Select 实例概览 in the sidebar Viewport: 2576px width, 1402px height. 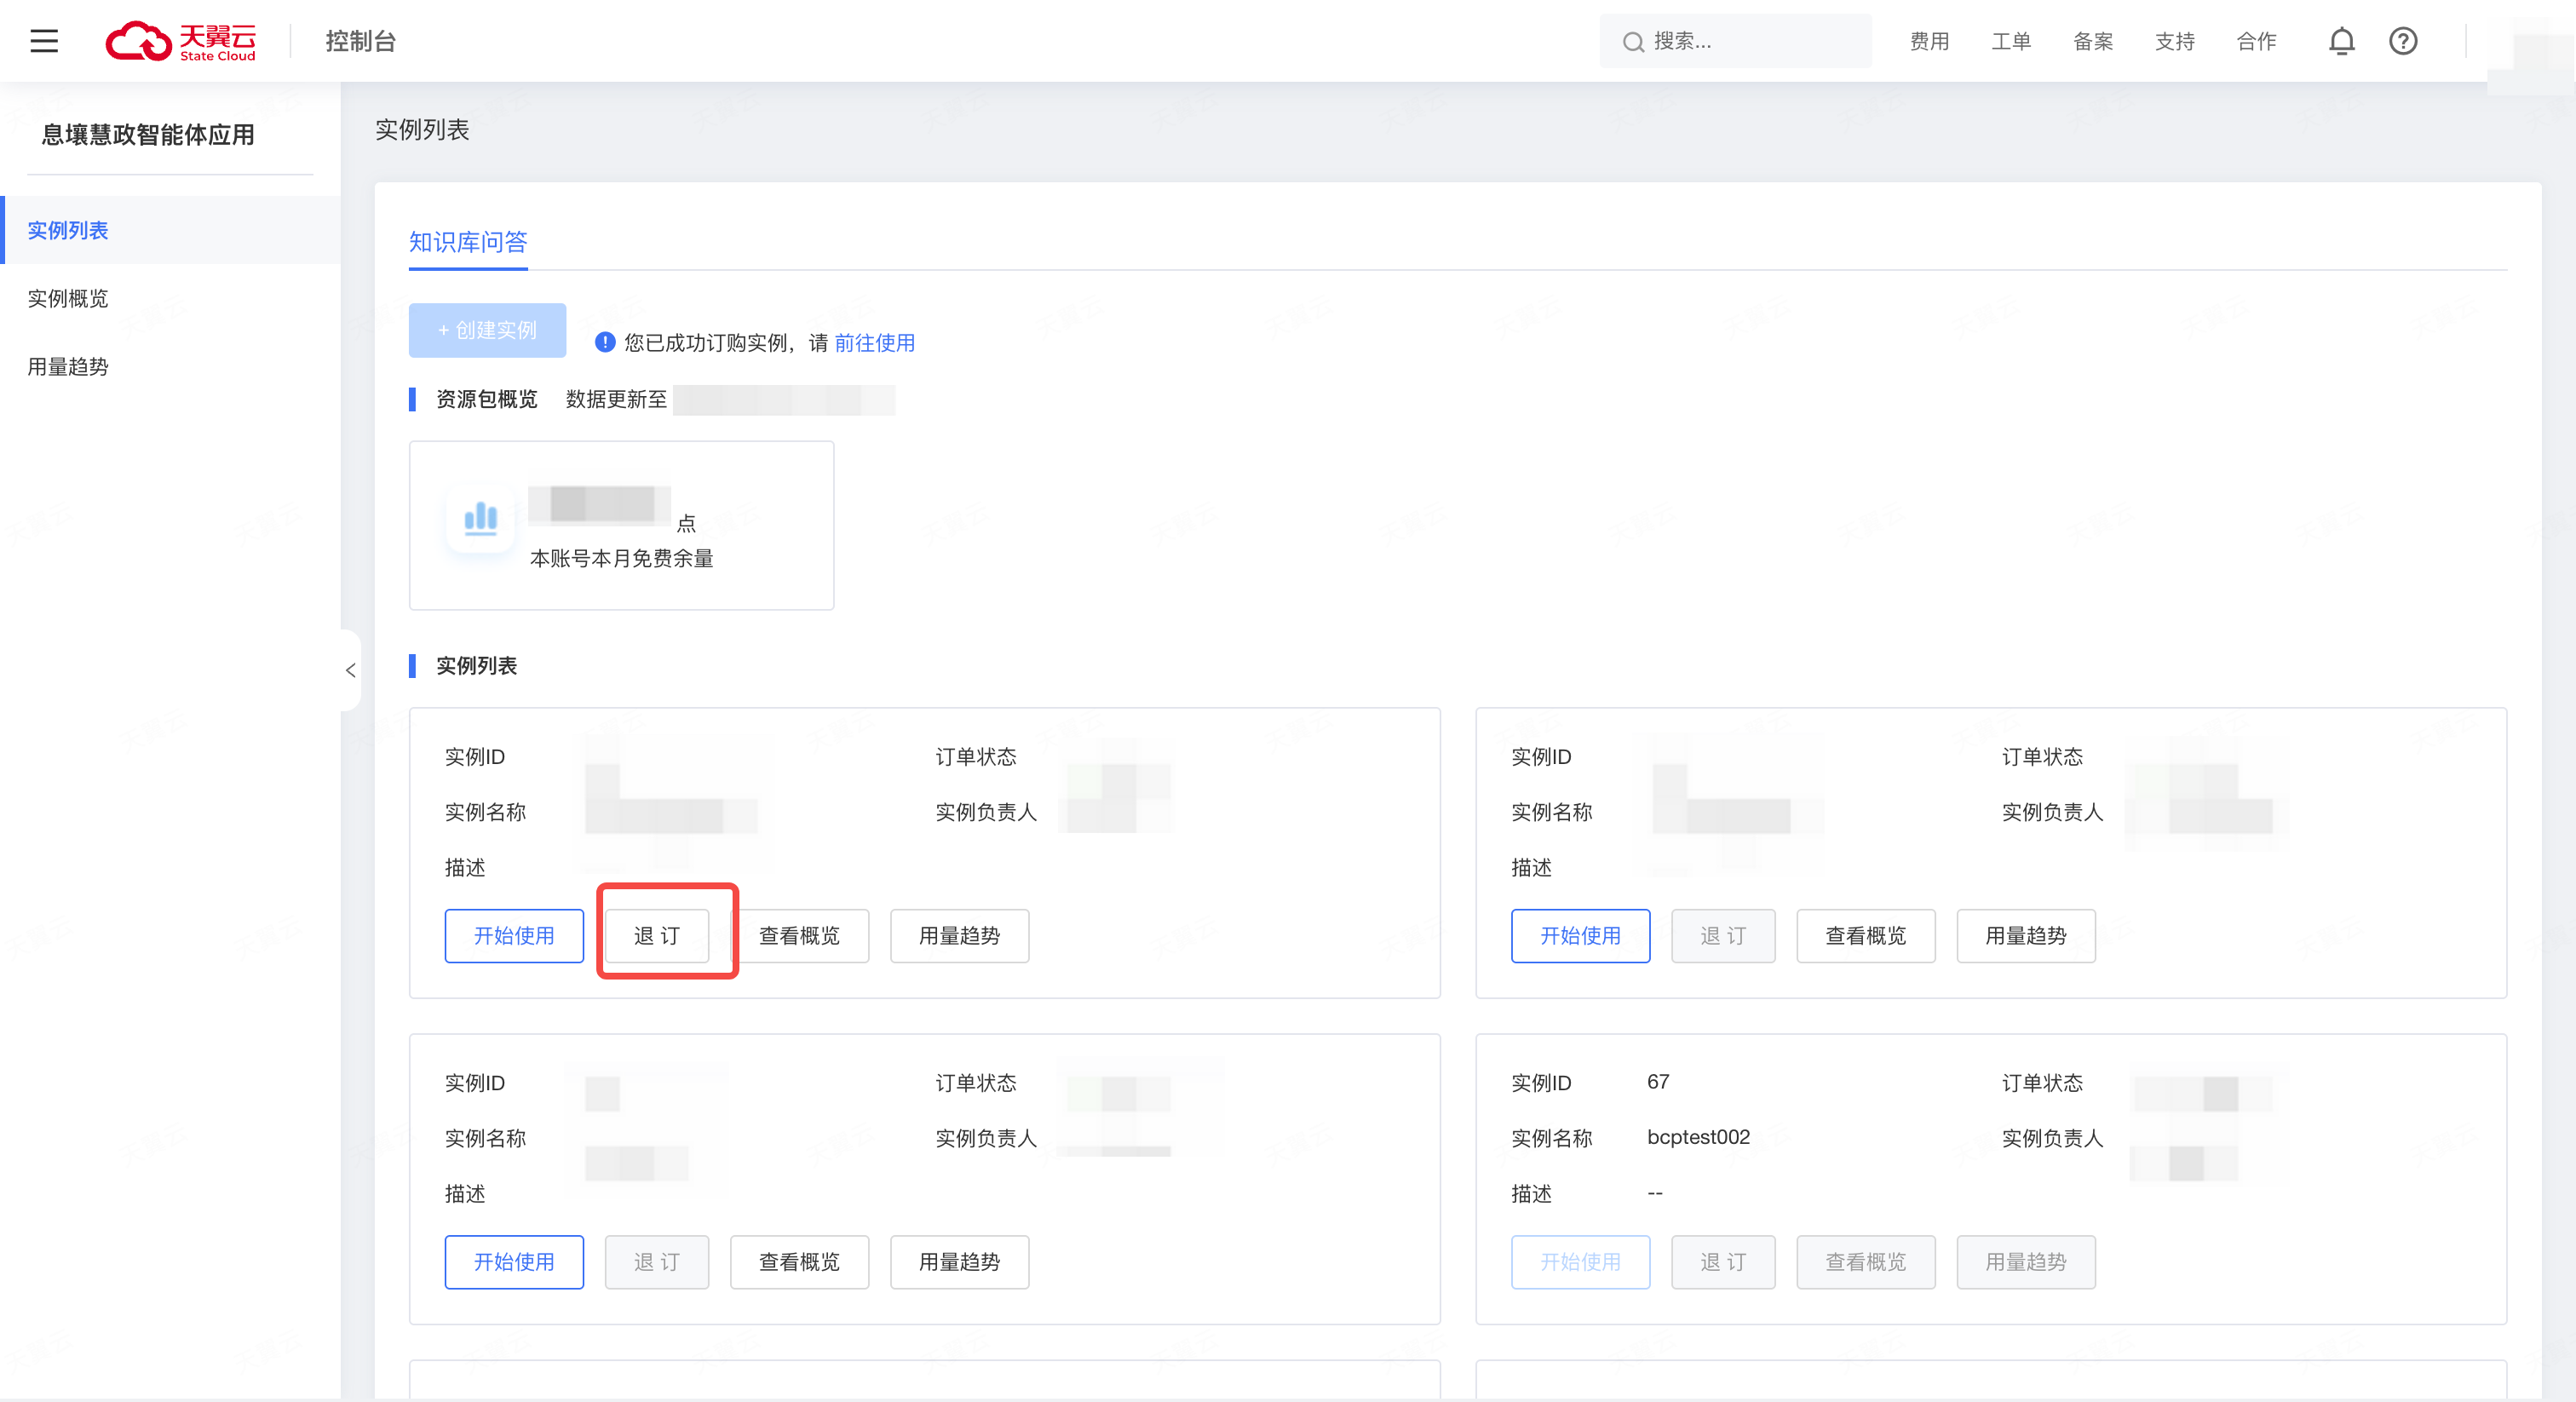(171, 298)
